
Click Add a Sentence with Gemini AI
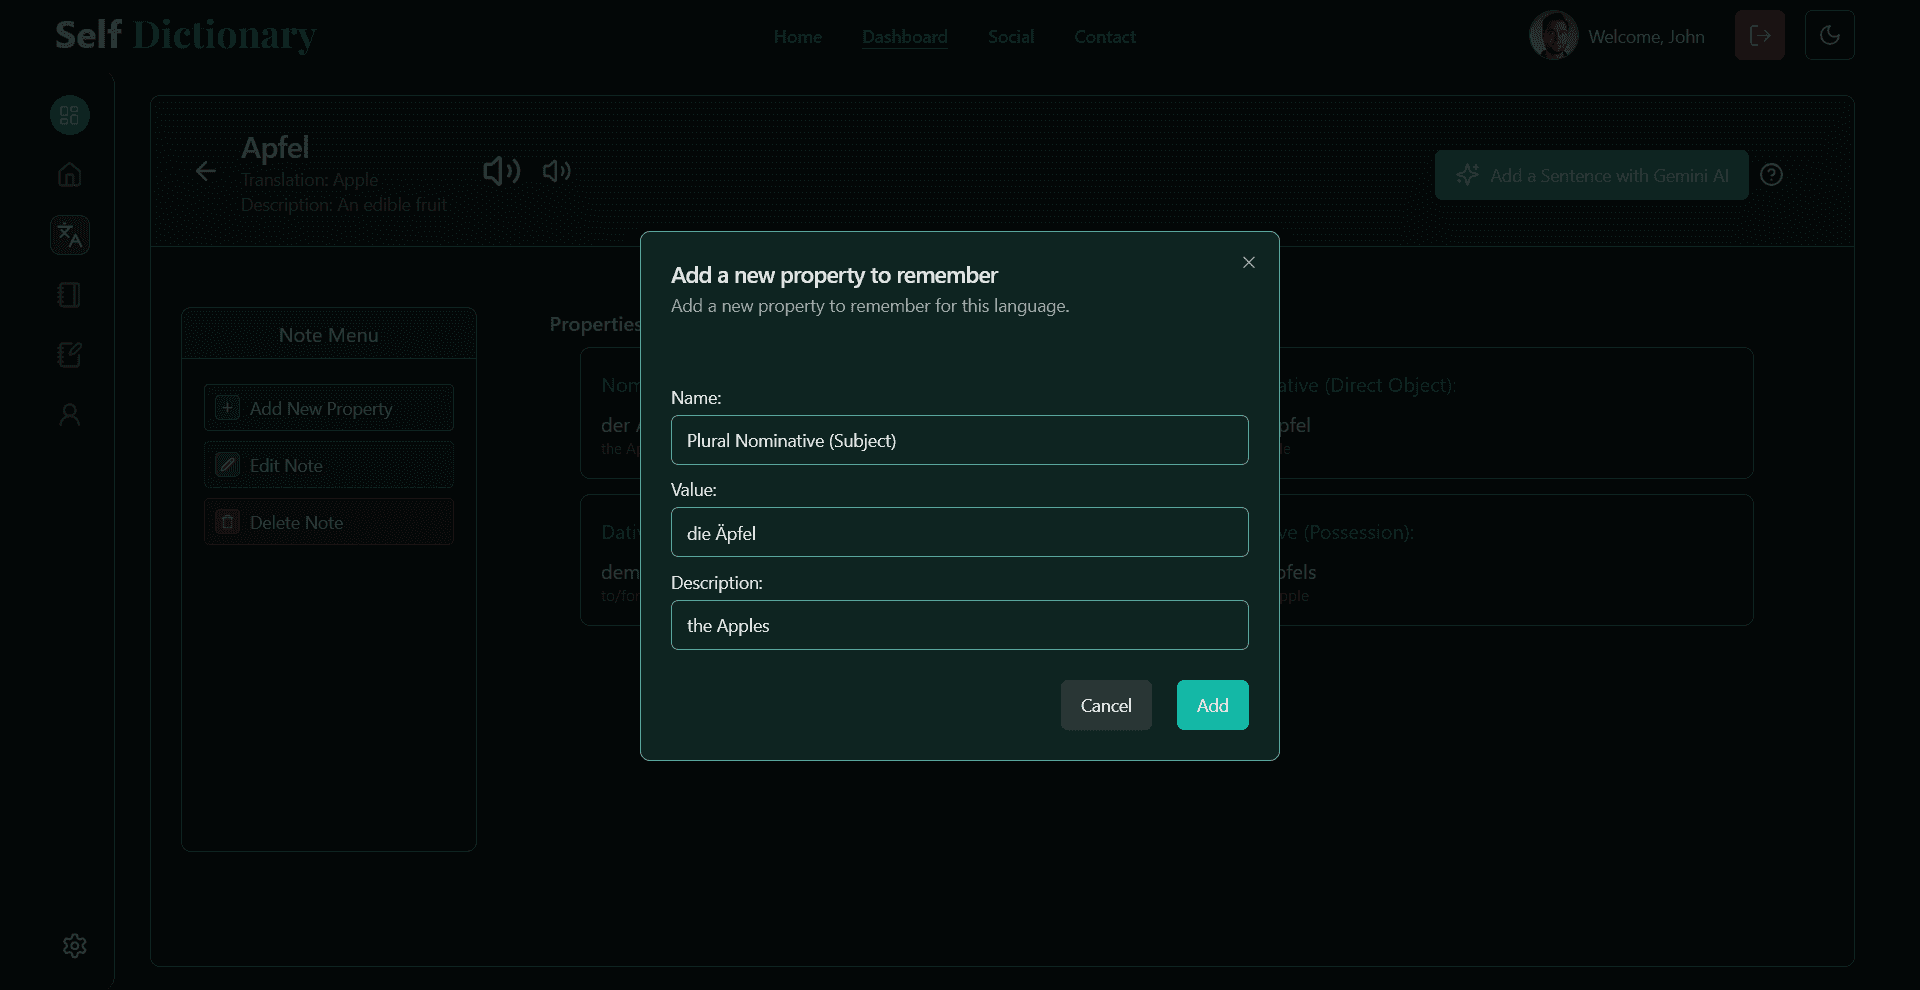[1591, 175]
